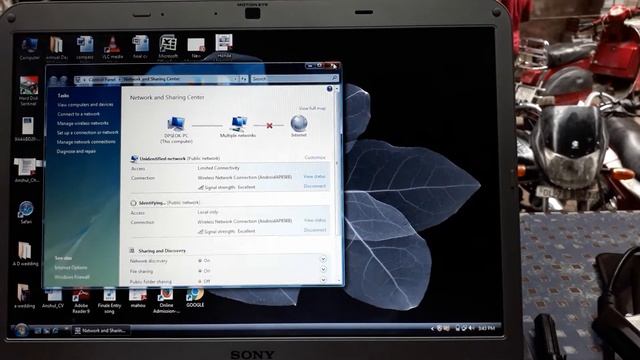Click Customize for Unidentified network
The height and width of the screenshot is (360, 640).
tap(315, 158)
